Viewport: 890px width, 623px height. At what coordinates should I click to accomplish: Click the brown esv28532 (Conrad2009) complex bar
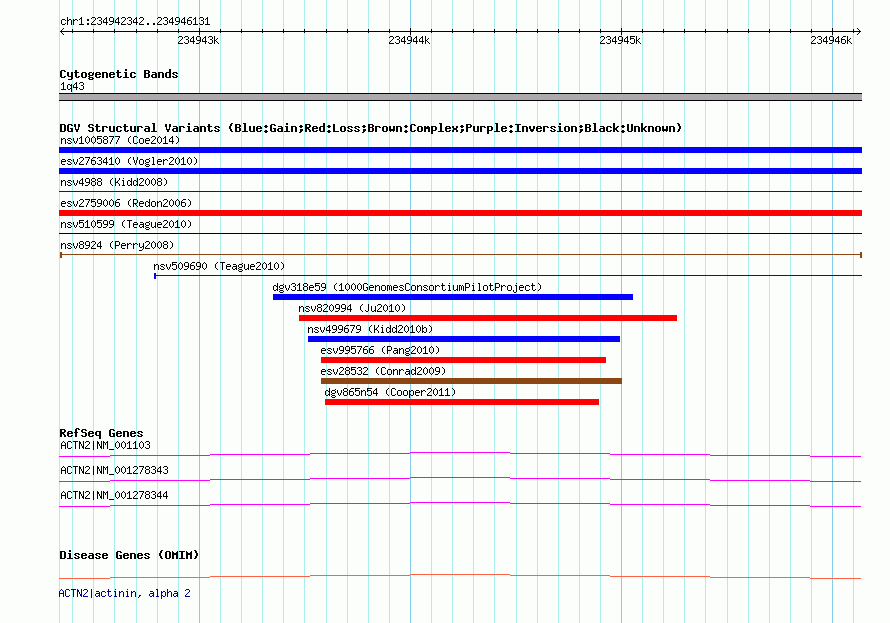click(471, 381)
